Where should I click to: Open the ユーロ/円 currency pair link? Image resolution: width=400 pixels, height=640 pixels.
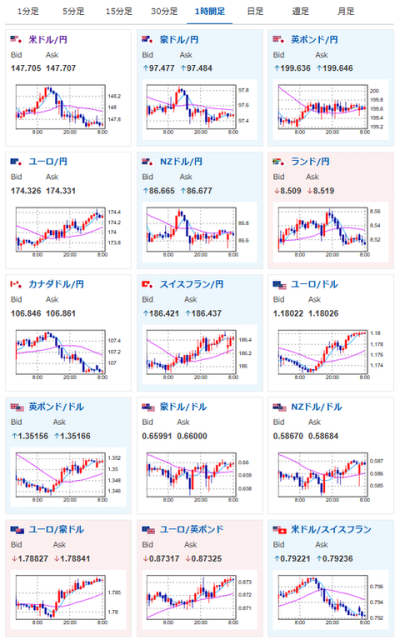(x=48, y=162)
